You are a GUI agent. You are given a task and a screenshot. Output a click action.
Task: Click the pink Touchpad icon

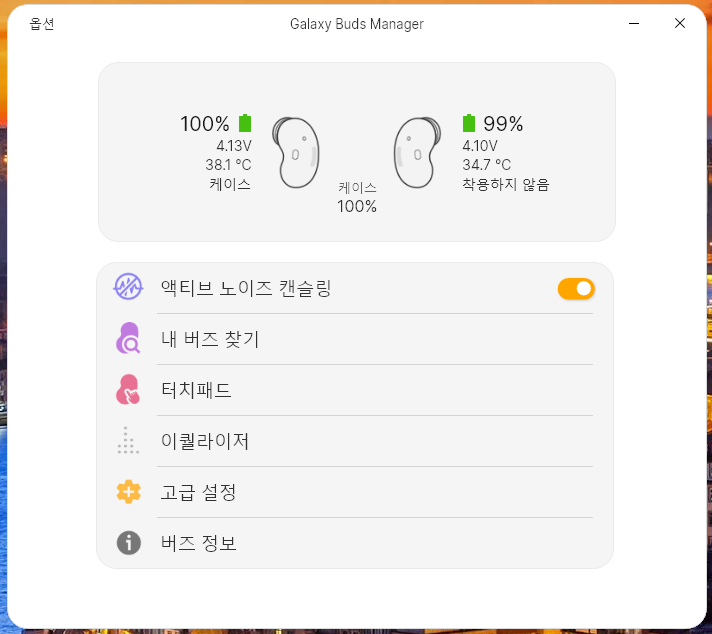pos(128,390)
